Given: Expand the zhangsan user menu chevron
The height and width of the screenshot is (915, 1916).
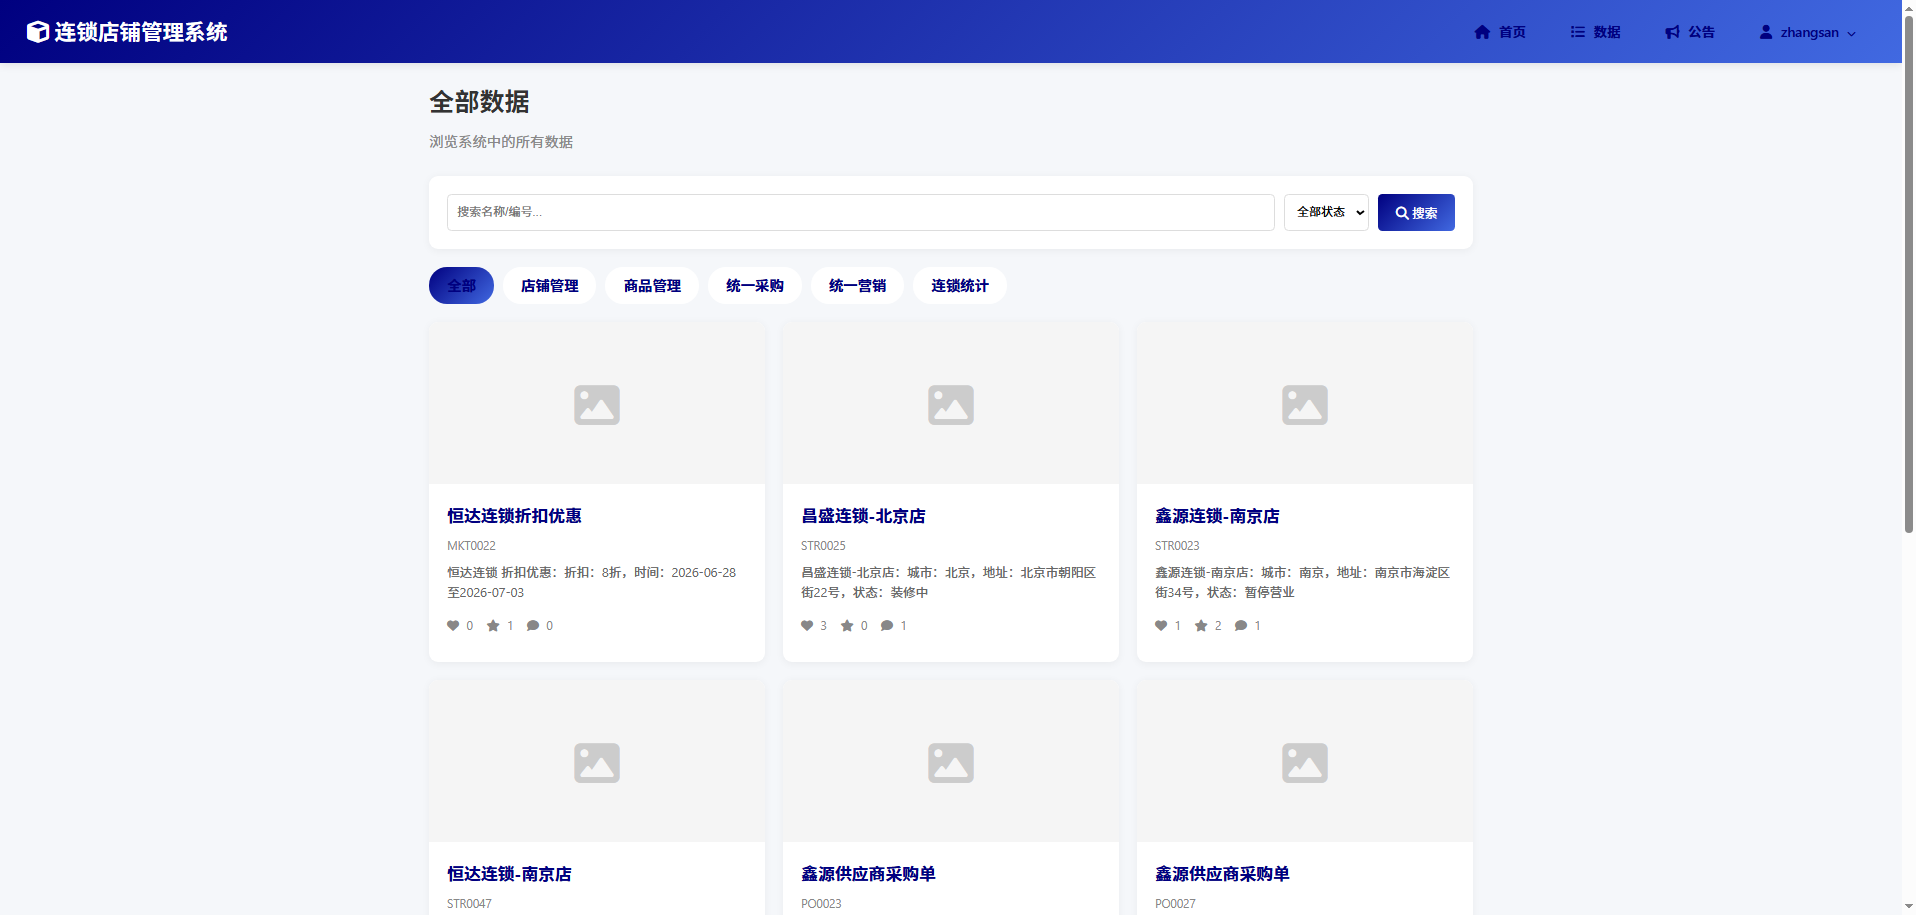Looking at the screenshot, I should 1851,33.
